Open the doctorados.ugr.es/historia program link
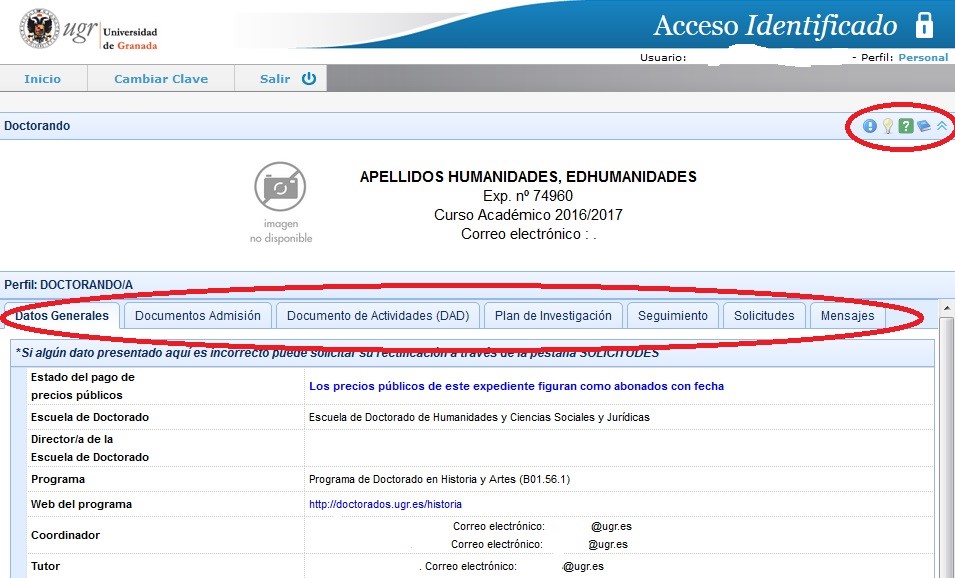Viewport: 955px width, 578px height. (385, 505)
